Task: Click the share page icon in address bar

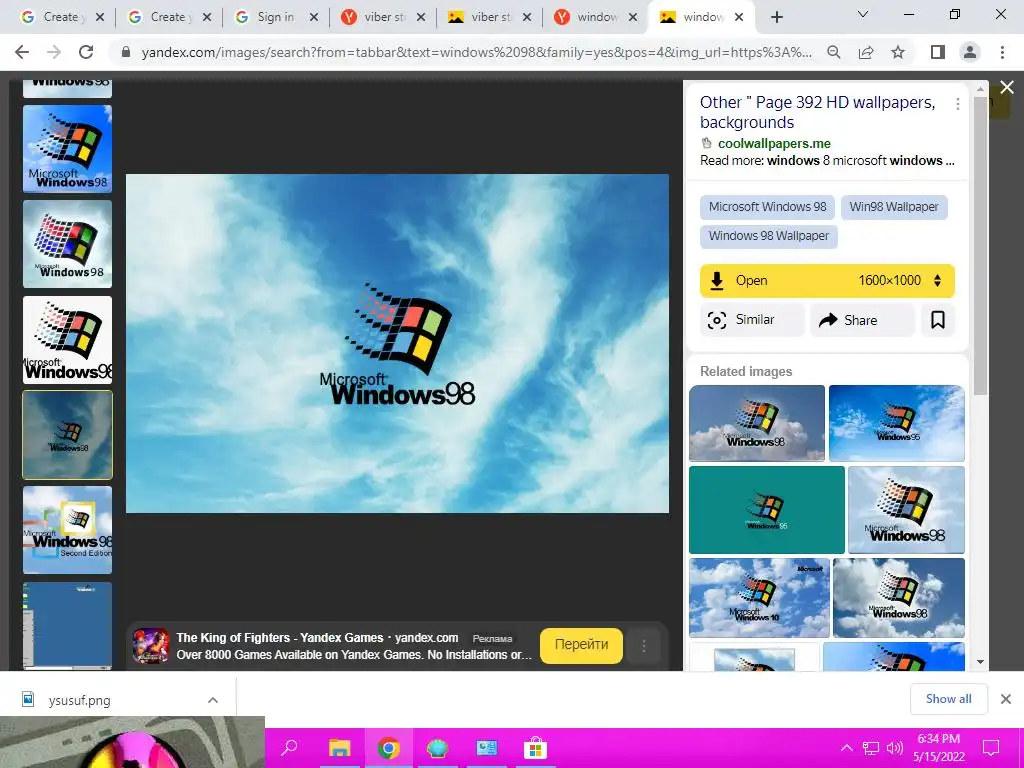Action: pos(866,52)
